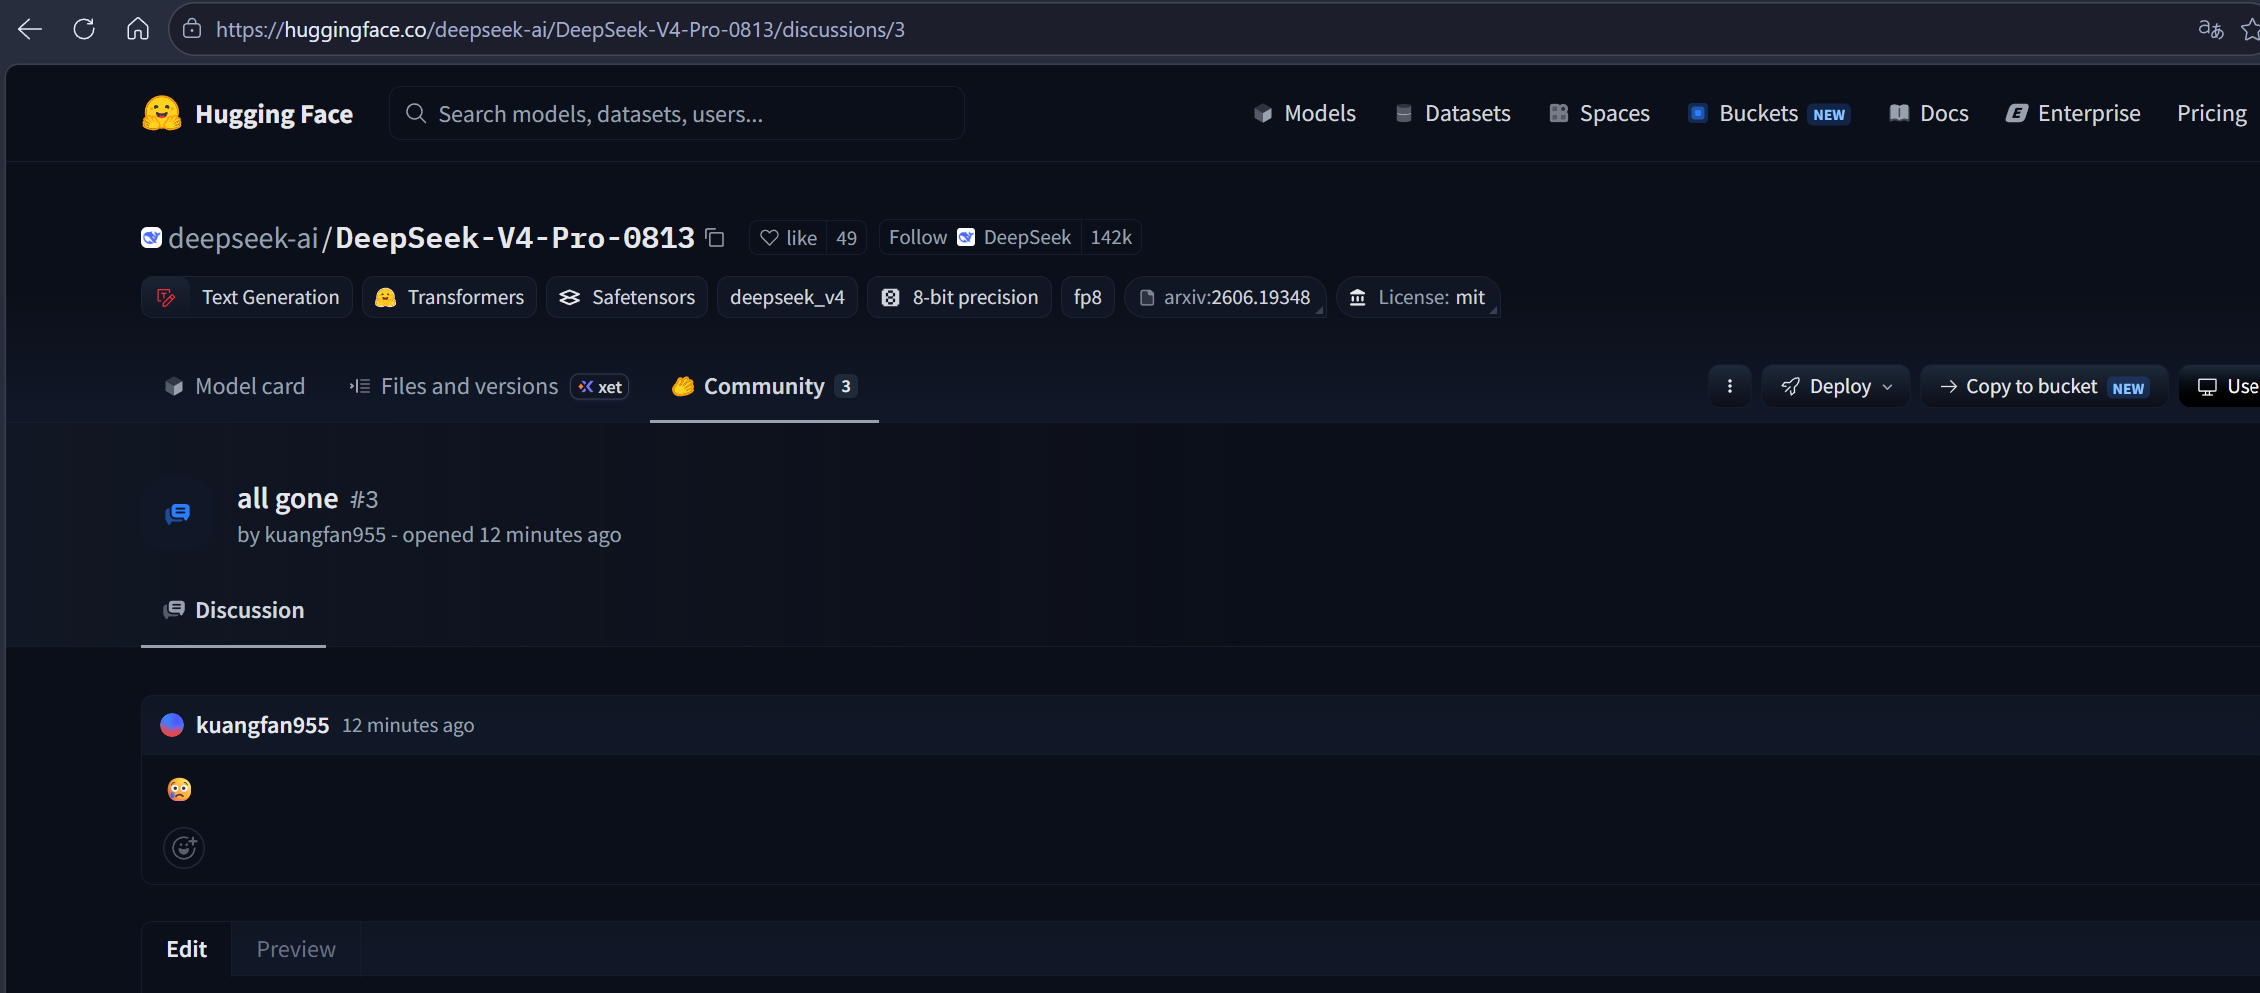Click the "all gone" discussion title

coord(288,498)
